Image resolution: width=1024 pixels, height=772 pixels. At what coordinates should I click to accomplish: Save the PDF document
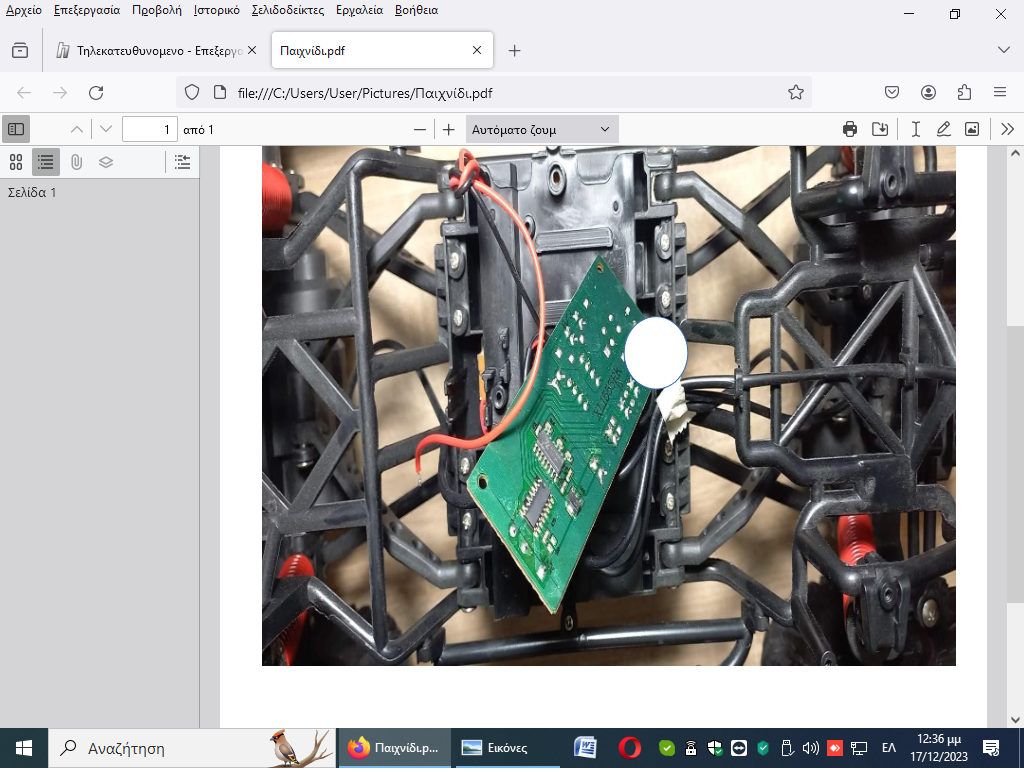coord(880,129)
